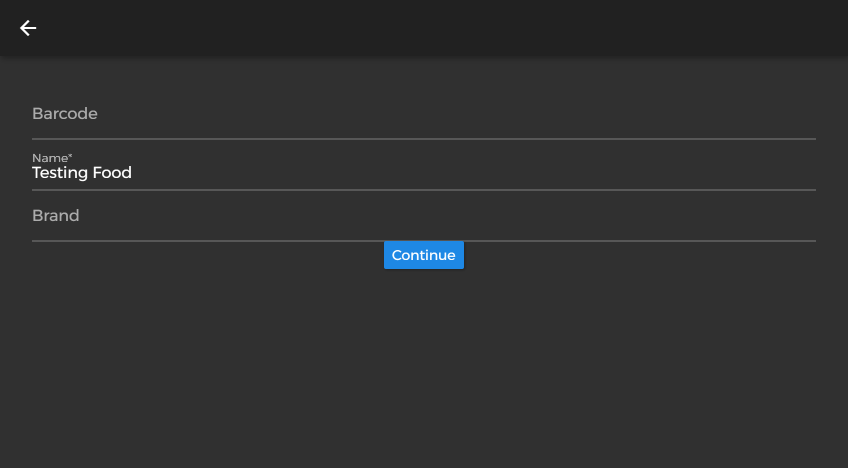This screenshot has height=468, width=848.
Task: Click the Continue button
Action: coord(423,255)
